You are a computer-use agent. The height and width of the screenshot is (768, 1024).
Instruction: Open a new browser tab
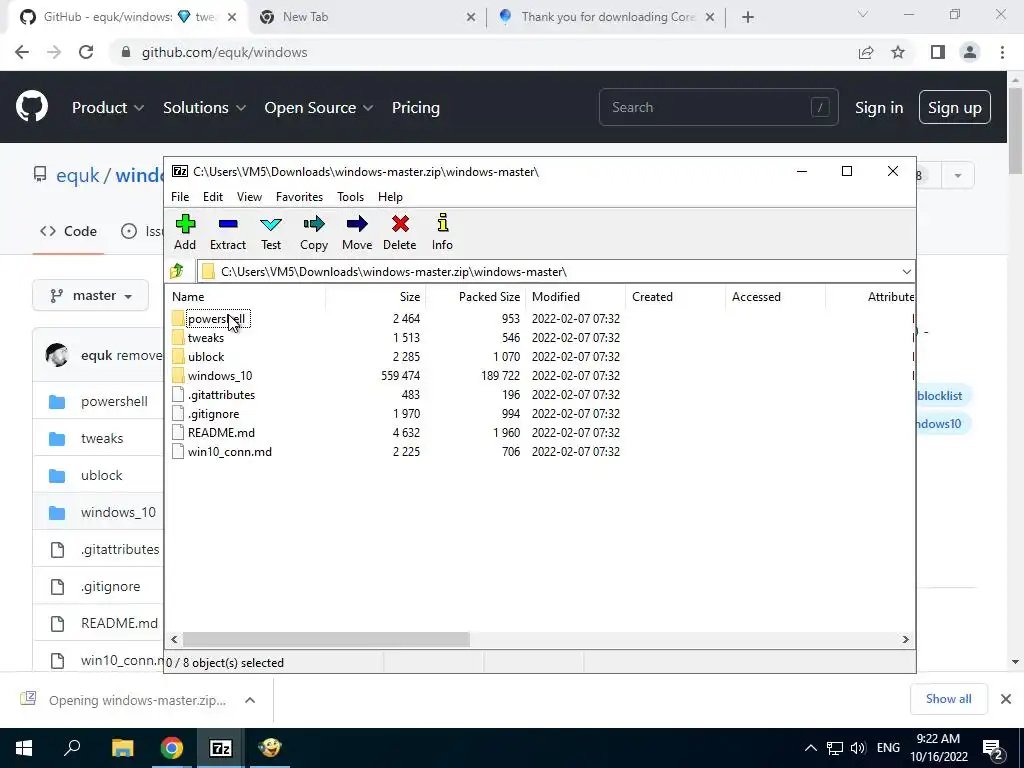pyautogui.click(x=748, y=17)
